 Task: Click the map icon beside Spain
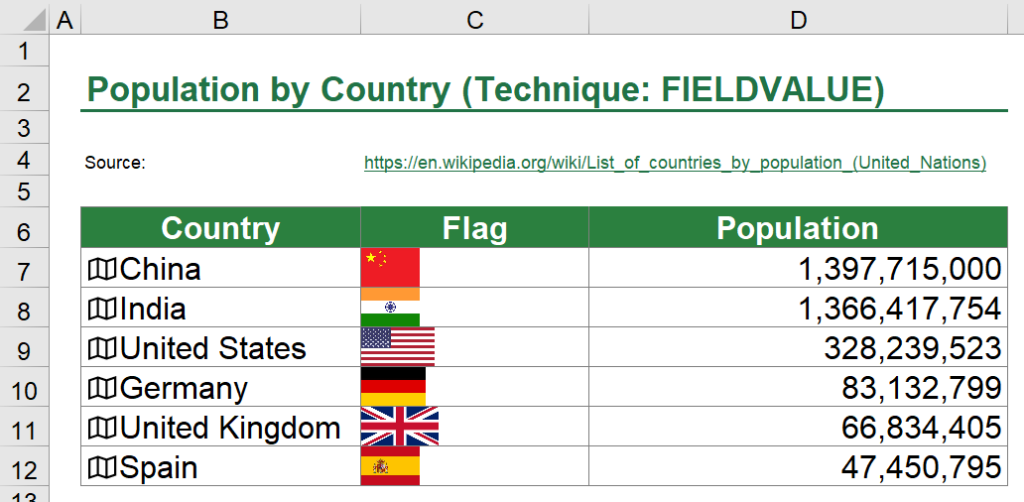[102, 467]
